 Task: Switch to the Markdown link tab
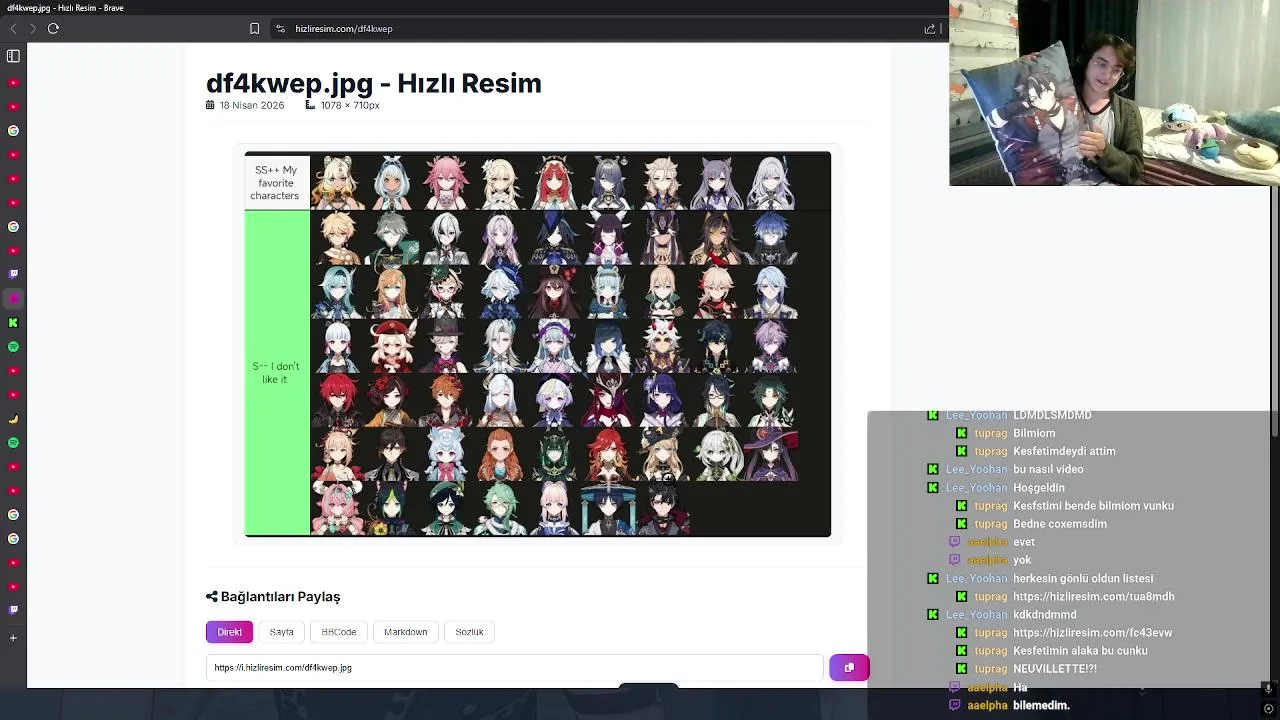405,632
